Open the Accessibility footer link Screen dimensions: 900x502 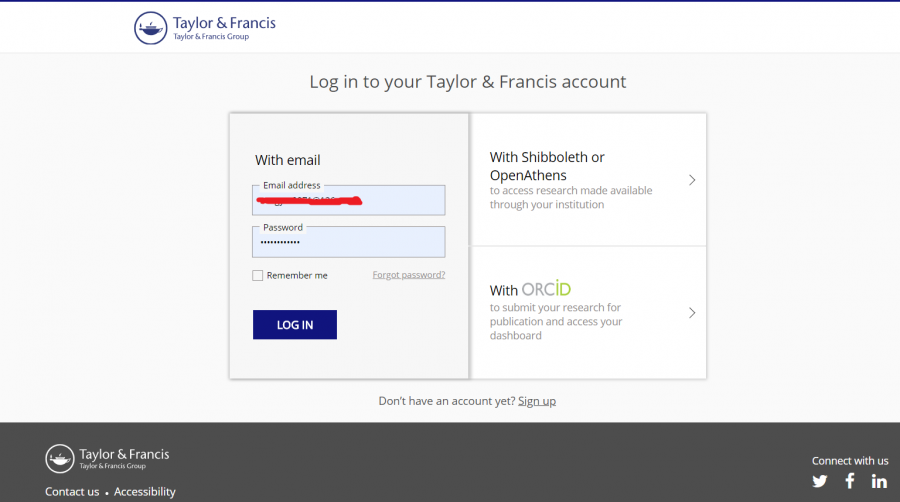click(x=145, y=492)
